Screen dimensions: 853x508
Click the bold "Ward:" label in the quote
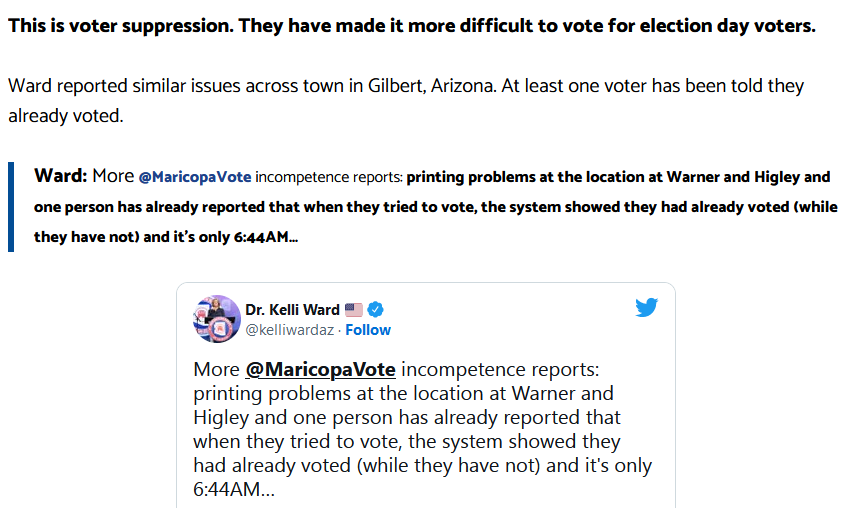[x=61, y=176]
